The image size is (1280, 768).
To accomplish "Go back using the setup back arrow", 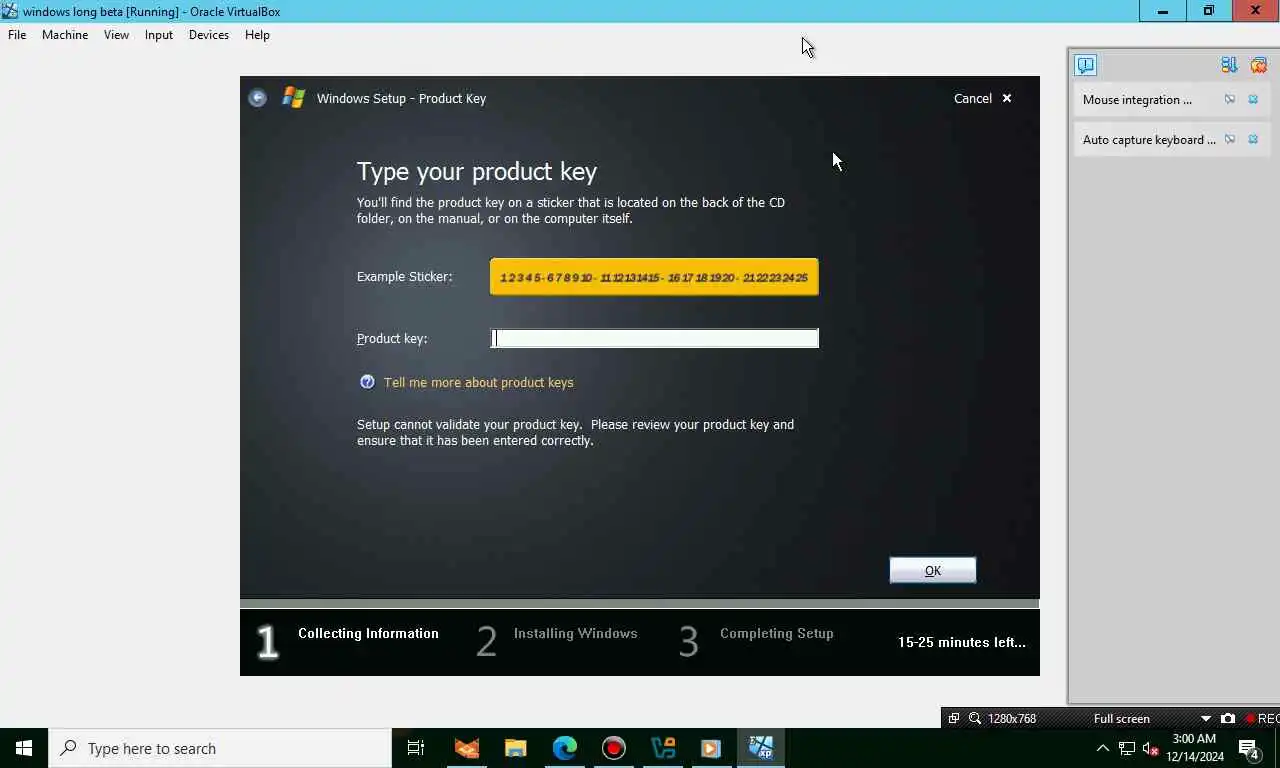I will tap(257, 98).
